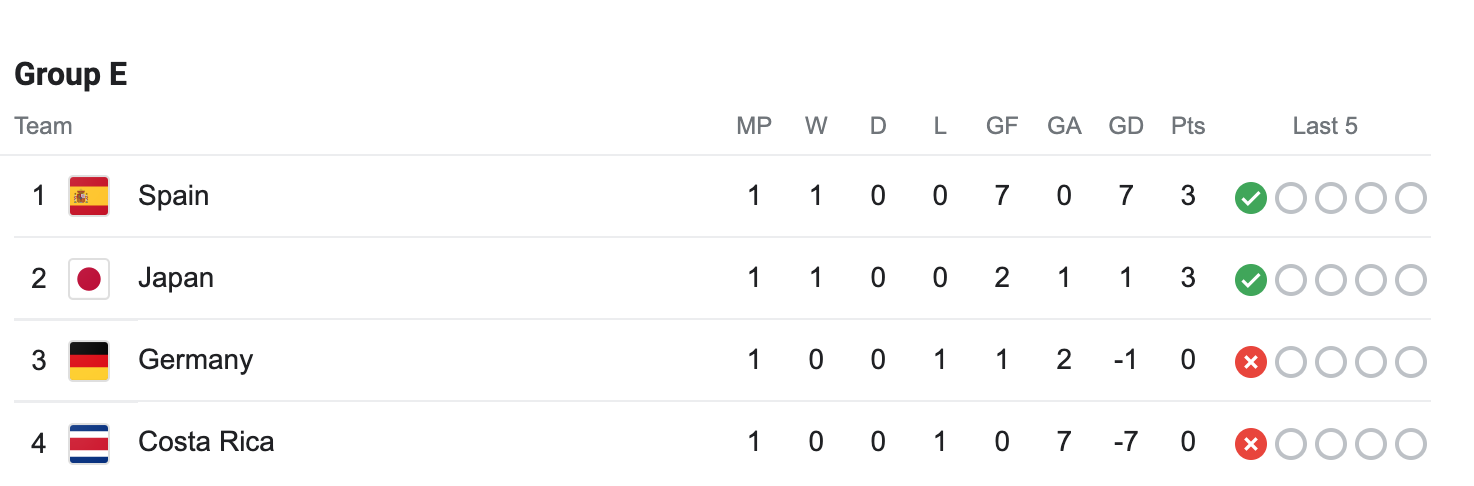Click Spain's green win checkmark icon
The image size is (1474, 486).
pos(1250,198)
